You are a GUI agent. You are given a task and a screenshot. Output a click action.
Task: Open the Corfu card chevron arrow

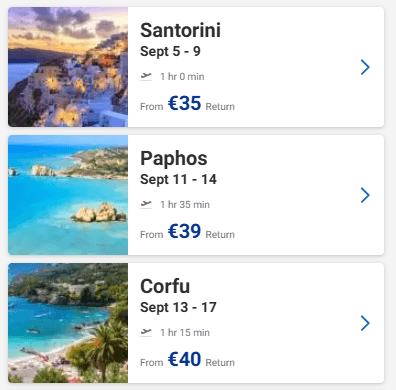[x=365, y=323]
